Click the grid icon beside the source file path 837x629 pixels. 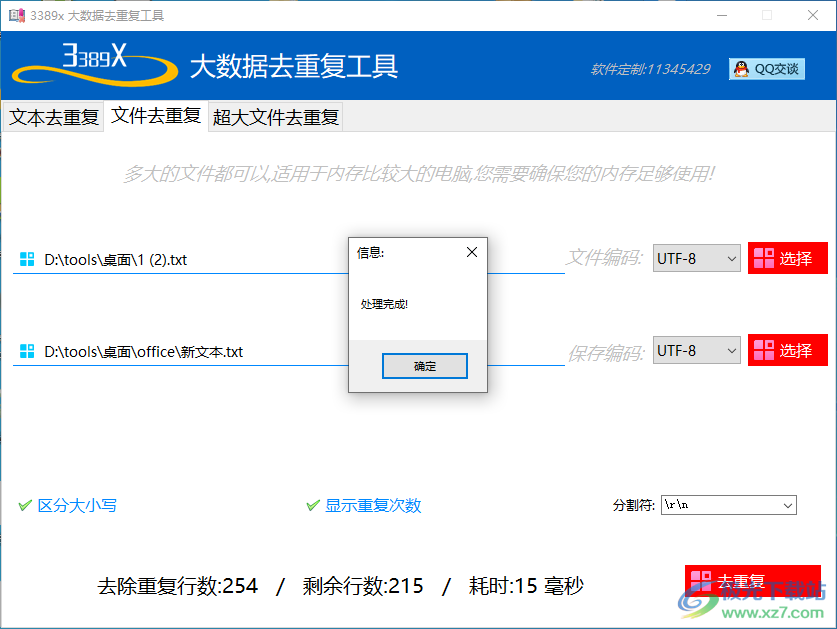coord(27,259)
